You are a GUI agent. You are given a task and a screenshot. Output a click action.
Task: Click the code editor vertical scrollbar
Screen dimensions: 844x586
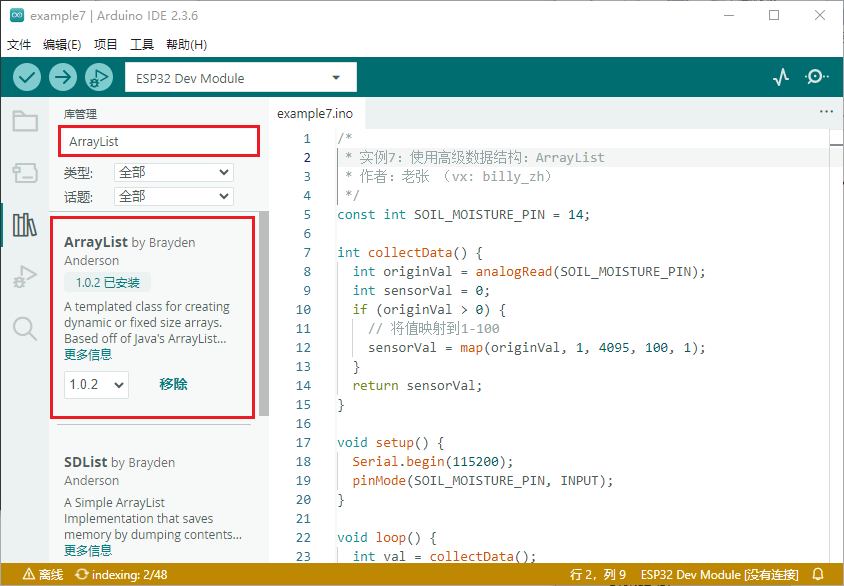pyautogui.click(x=836, y=344)
